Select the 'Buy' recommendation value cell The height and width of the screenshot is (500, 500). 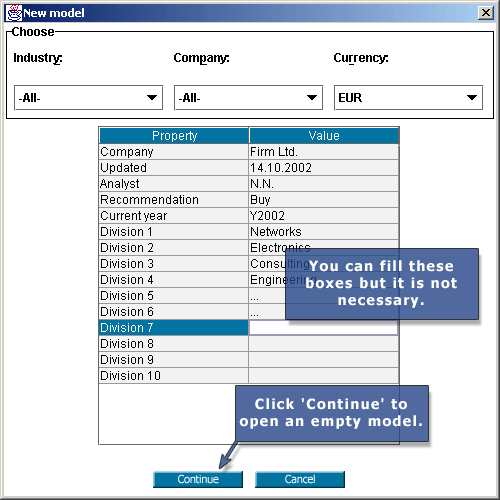pos(323,200)
